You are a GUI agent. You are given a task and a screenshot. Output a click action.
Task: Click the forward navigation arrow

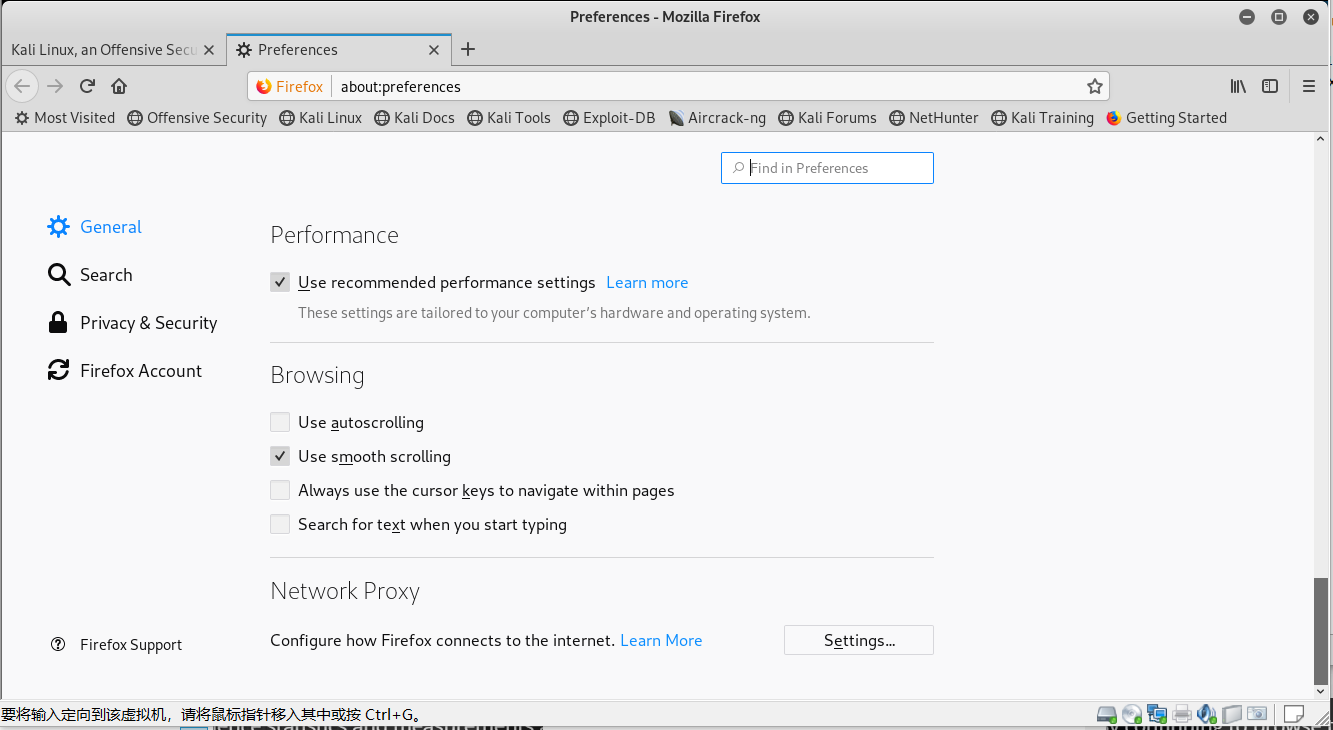55,86
